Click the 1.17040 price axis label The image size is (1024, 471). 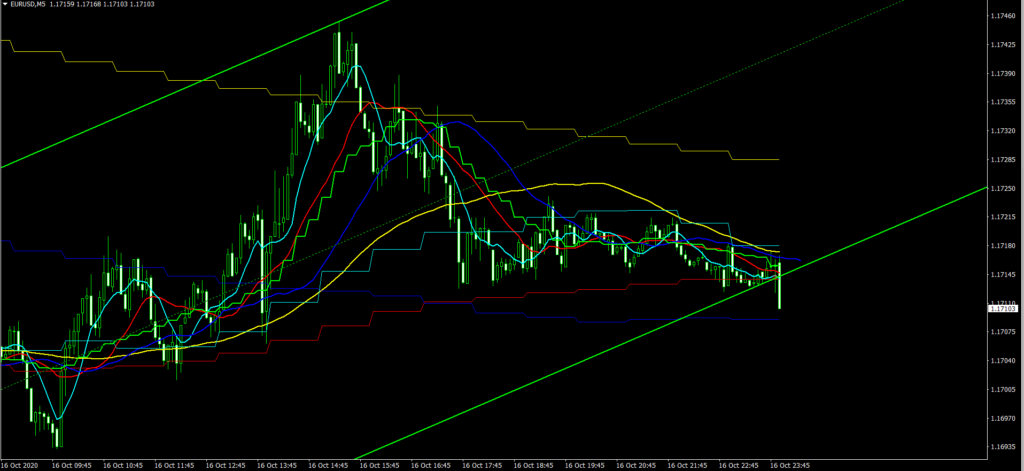[x=1002, y=360]
